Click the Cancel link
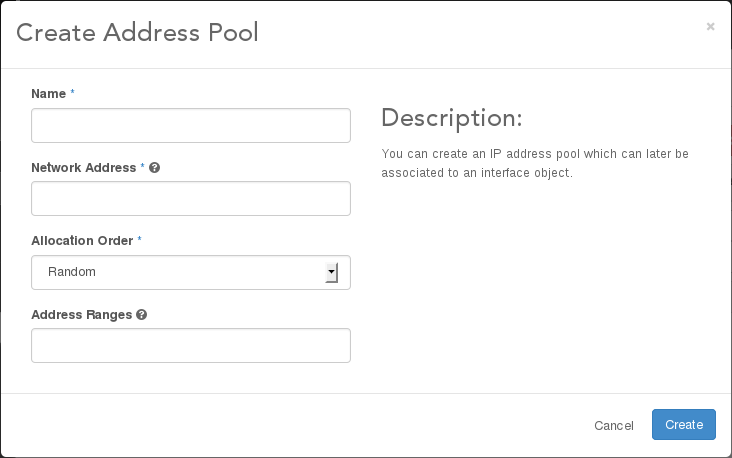The image size is (732, 458). point(613,425)
